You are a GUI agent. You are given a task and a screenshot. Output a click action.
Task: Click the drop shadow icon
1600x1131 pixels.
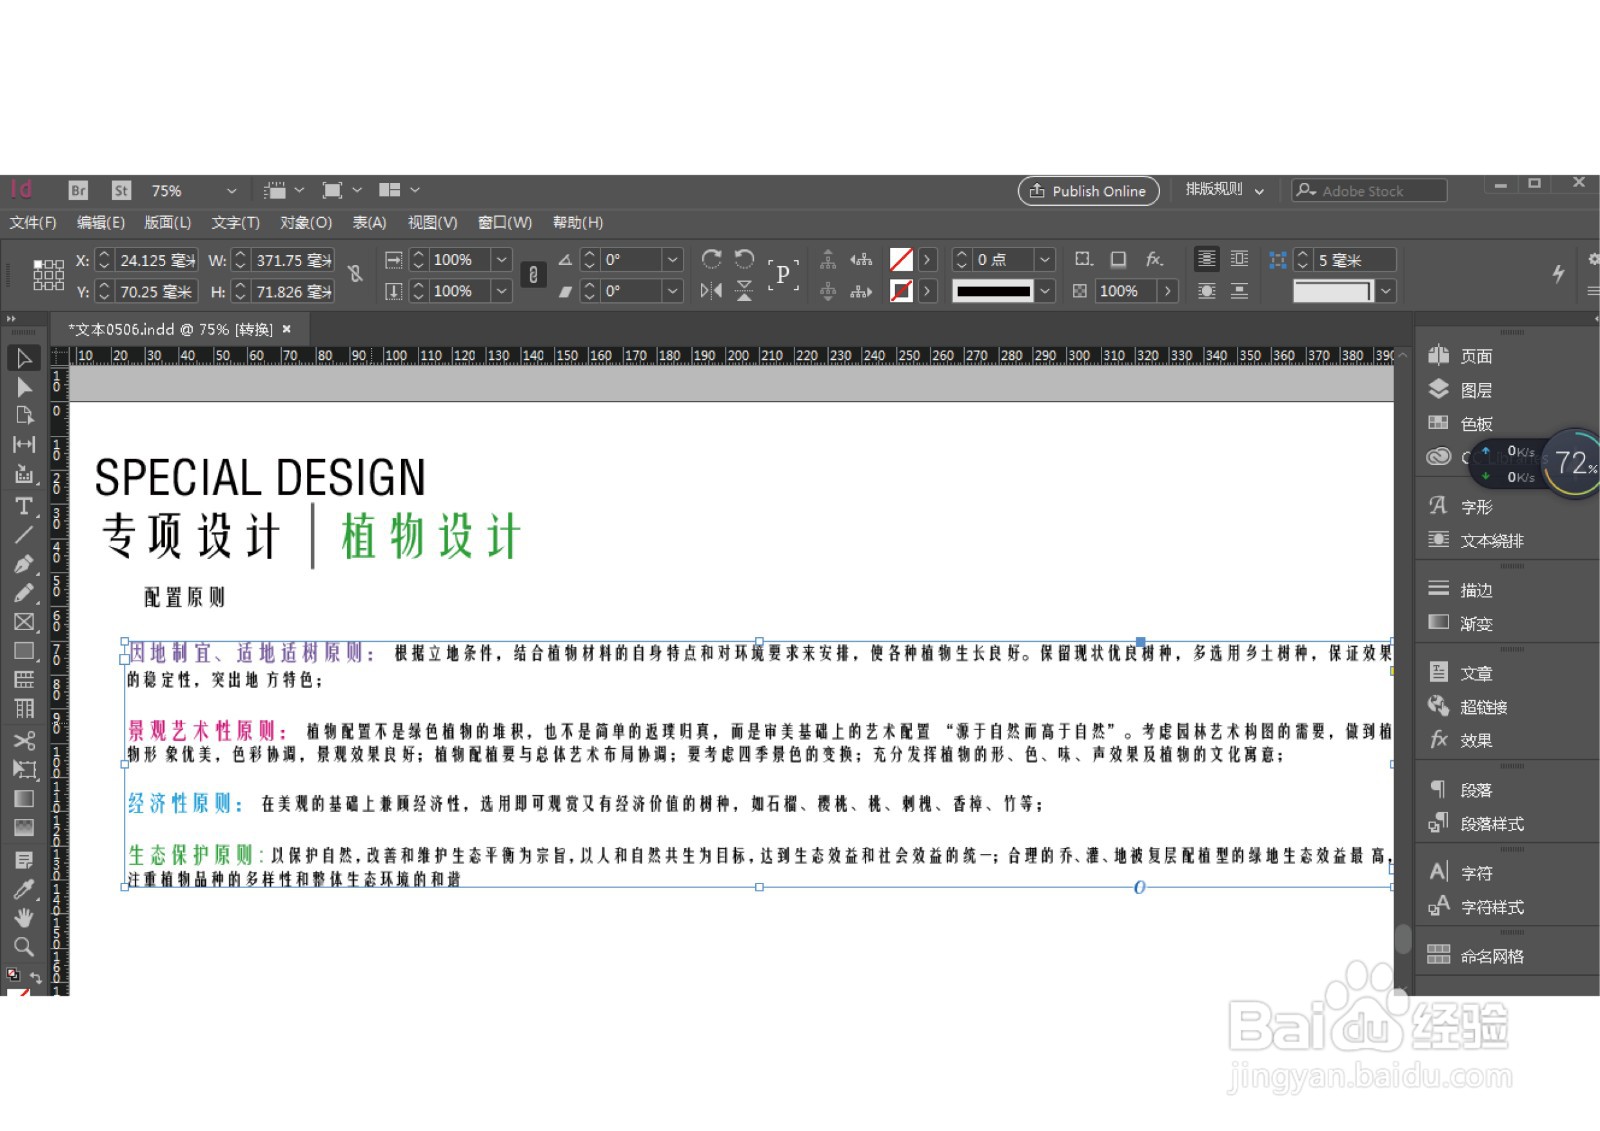1118,259
